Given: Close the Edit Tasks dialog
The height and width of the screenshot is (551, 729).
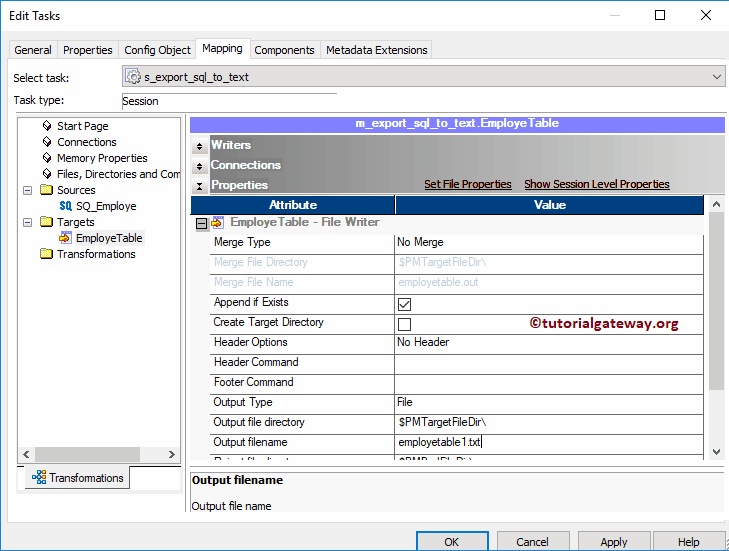Looking at the screenshot, I should [x=706, y=15].
